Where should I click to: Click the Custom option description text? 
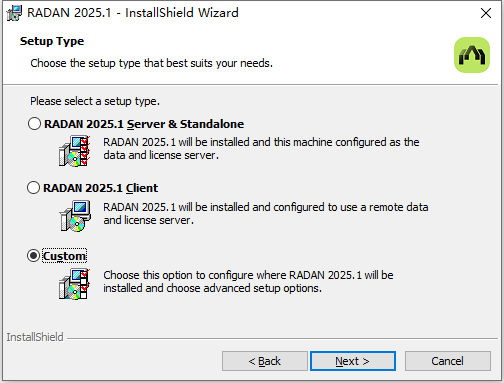coord(248,282)
